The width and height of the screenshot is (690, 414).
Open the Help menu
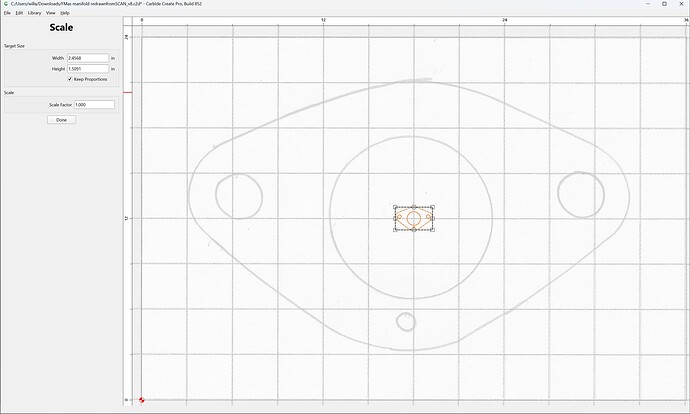click(x=65, y=13)
